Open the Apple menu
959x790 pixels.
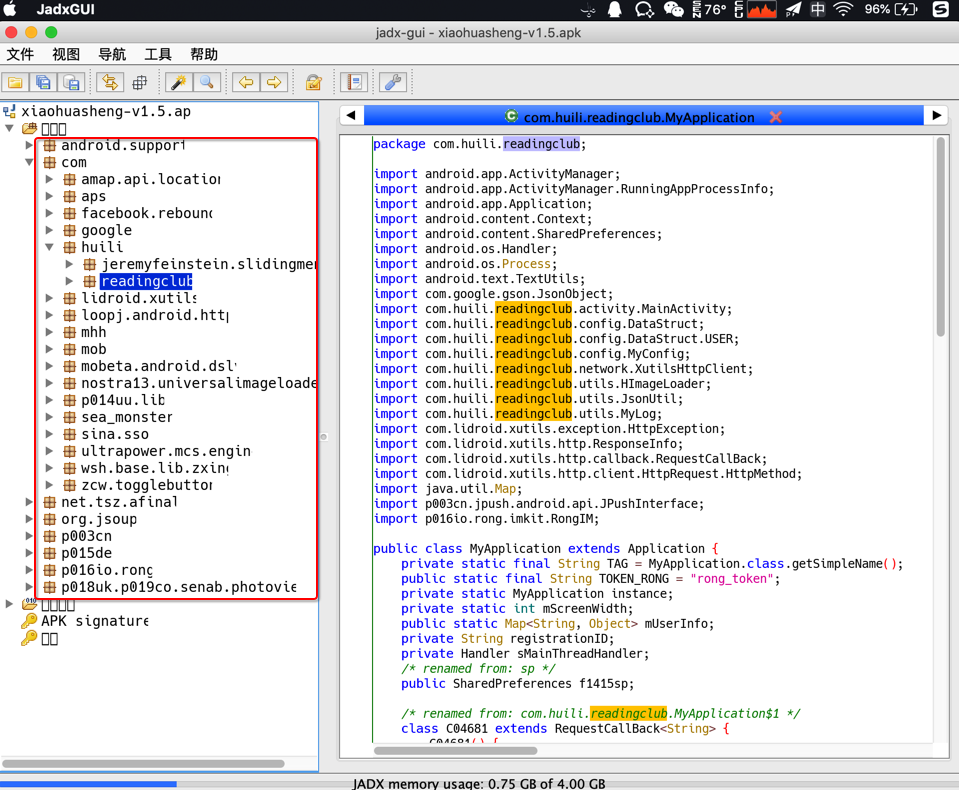pos(10,9)
